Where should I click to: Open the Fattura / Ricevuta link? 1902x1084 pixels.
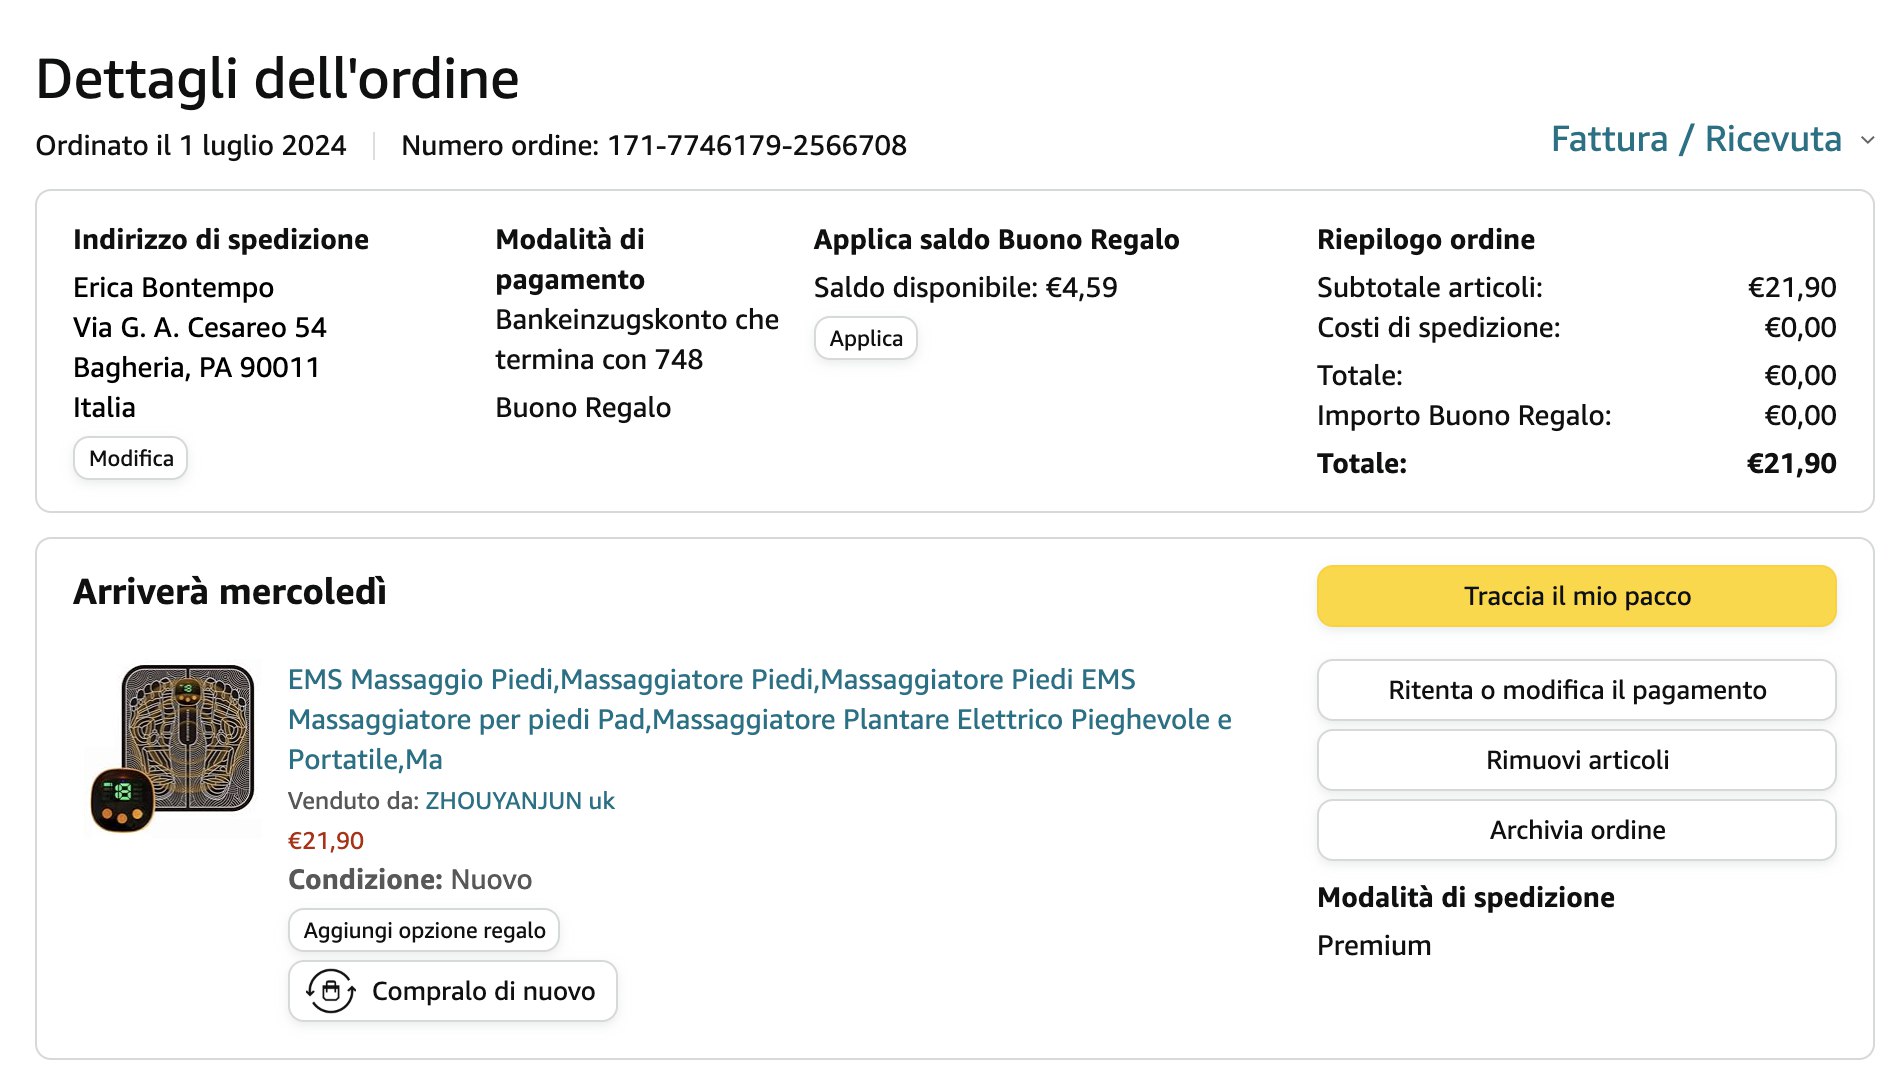click(1695, 139)
